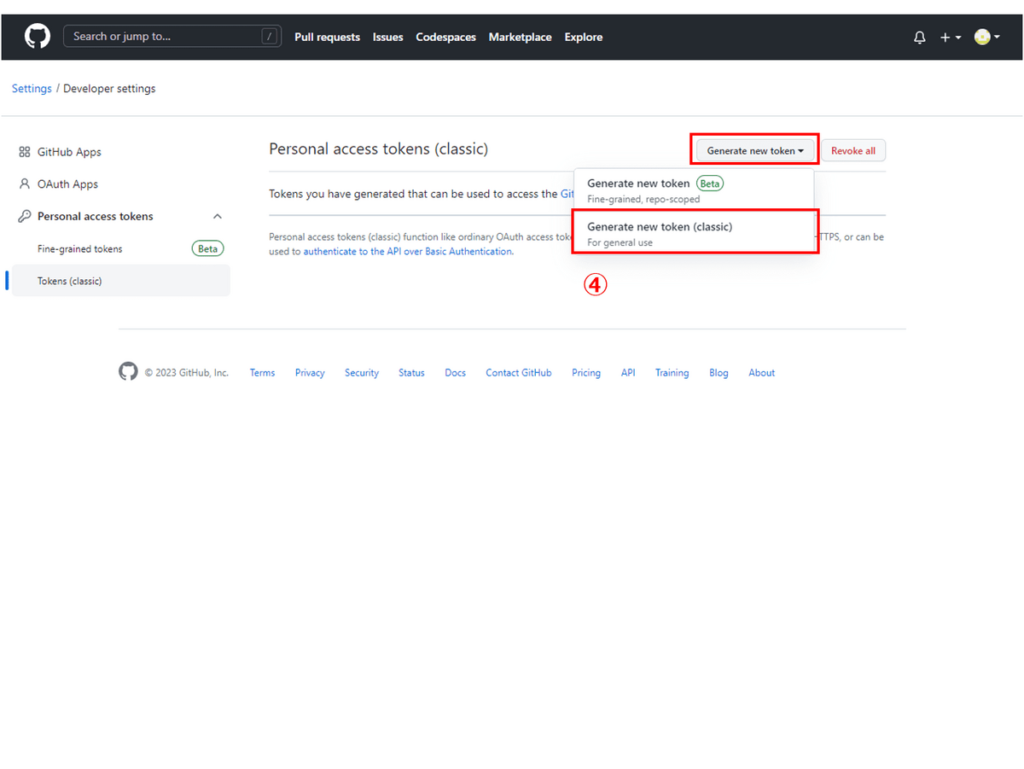Open Fine-grained tokens in sidebar

pos(121,249)
